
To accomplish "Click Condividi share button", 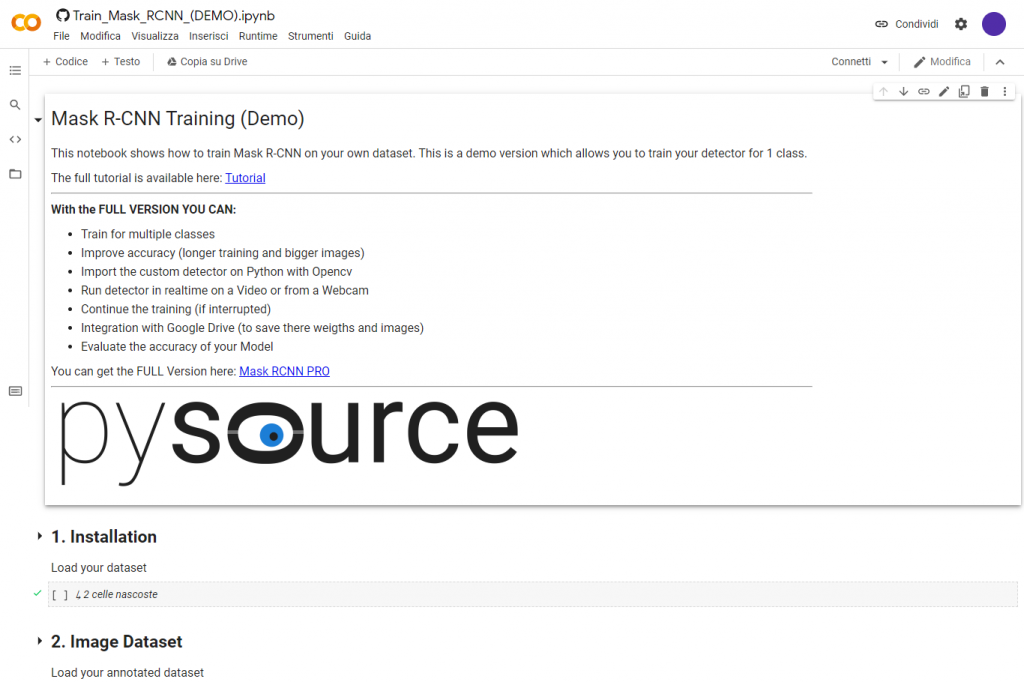I will click(x=907, y=24).
